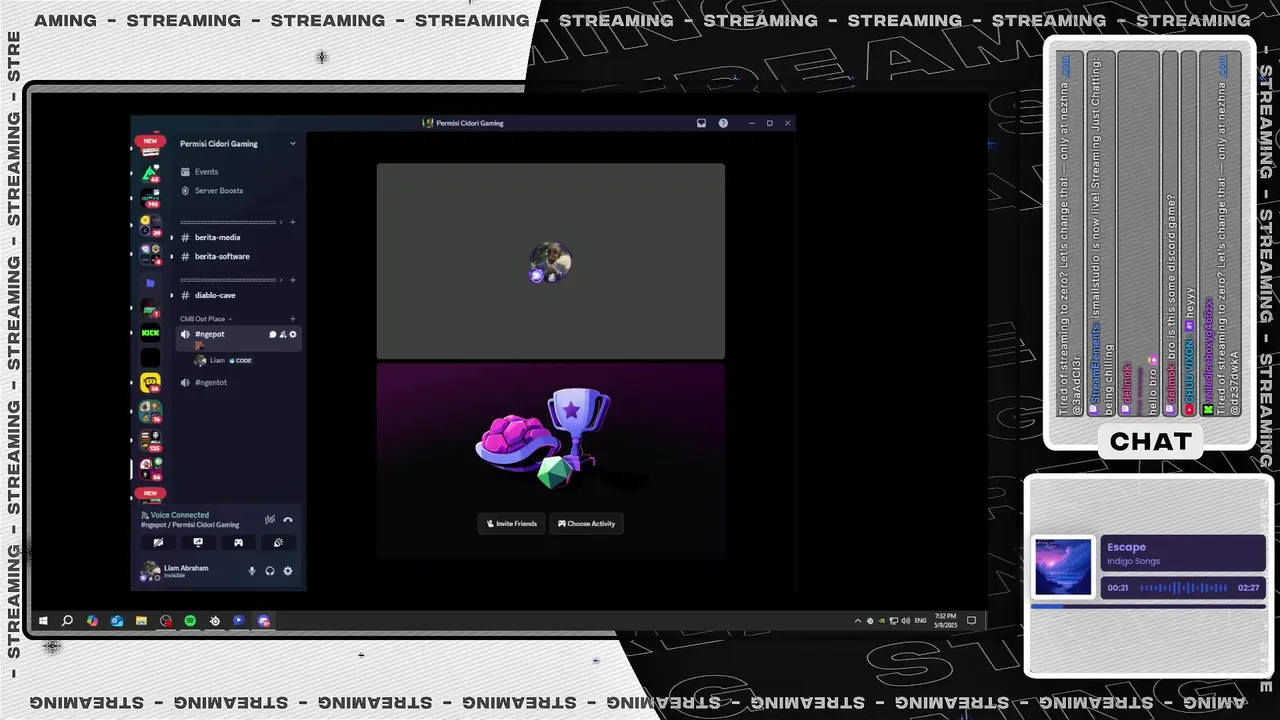Add channel to Chill Out Place category
This screenshot has height=720, width=1280.
click(x=292, y=319)
